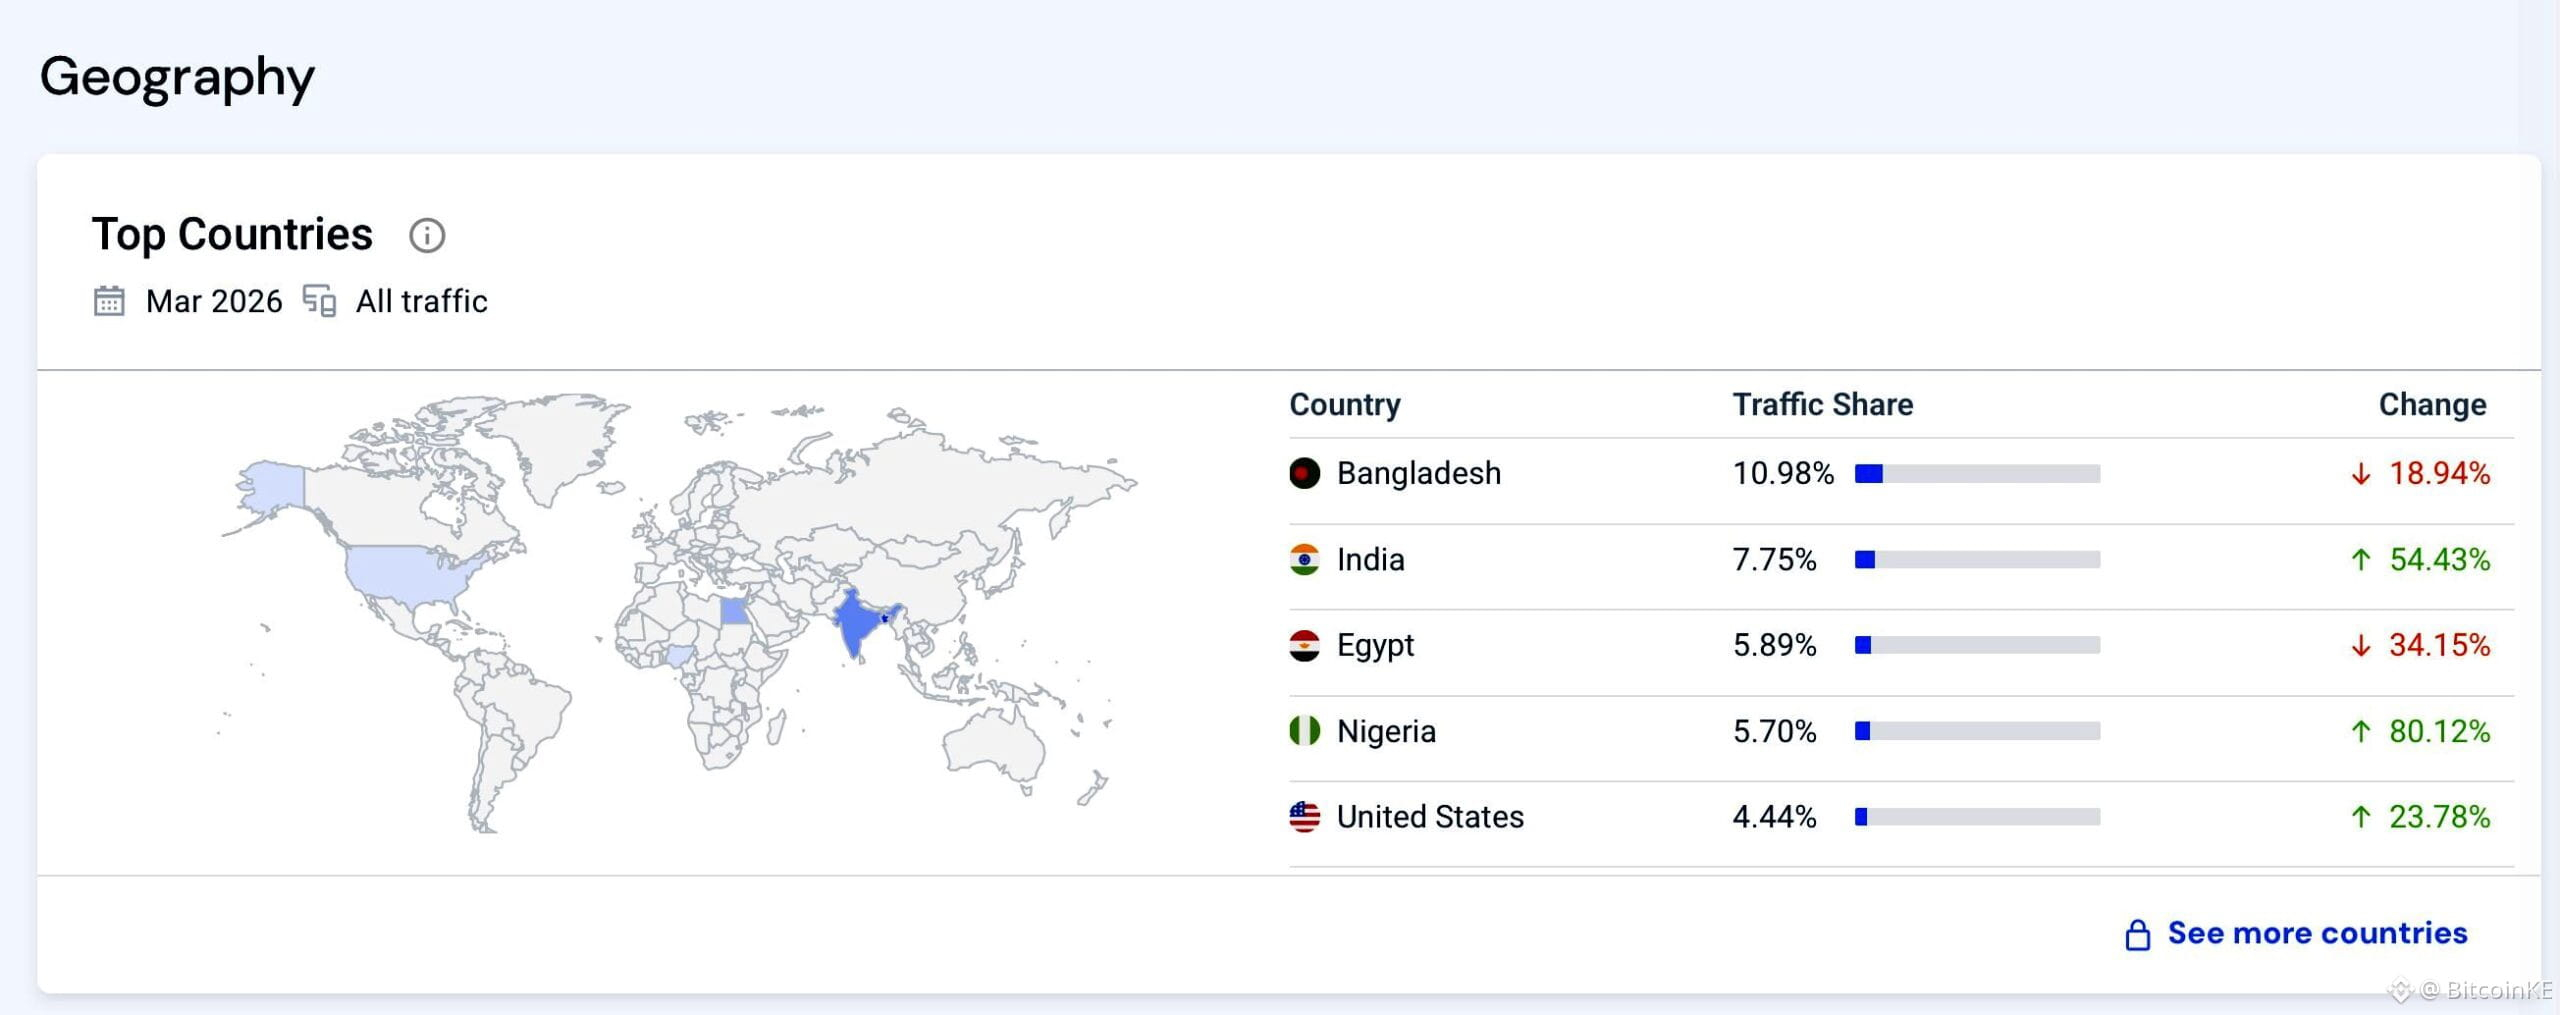Screen dimensions: 2560x1015
Task: Click the Bangladesh flag icon
Action: point(1304,473)
